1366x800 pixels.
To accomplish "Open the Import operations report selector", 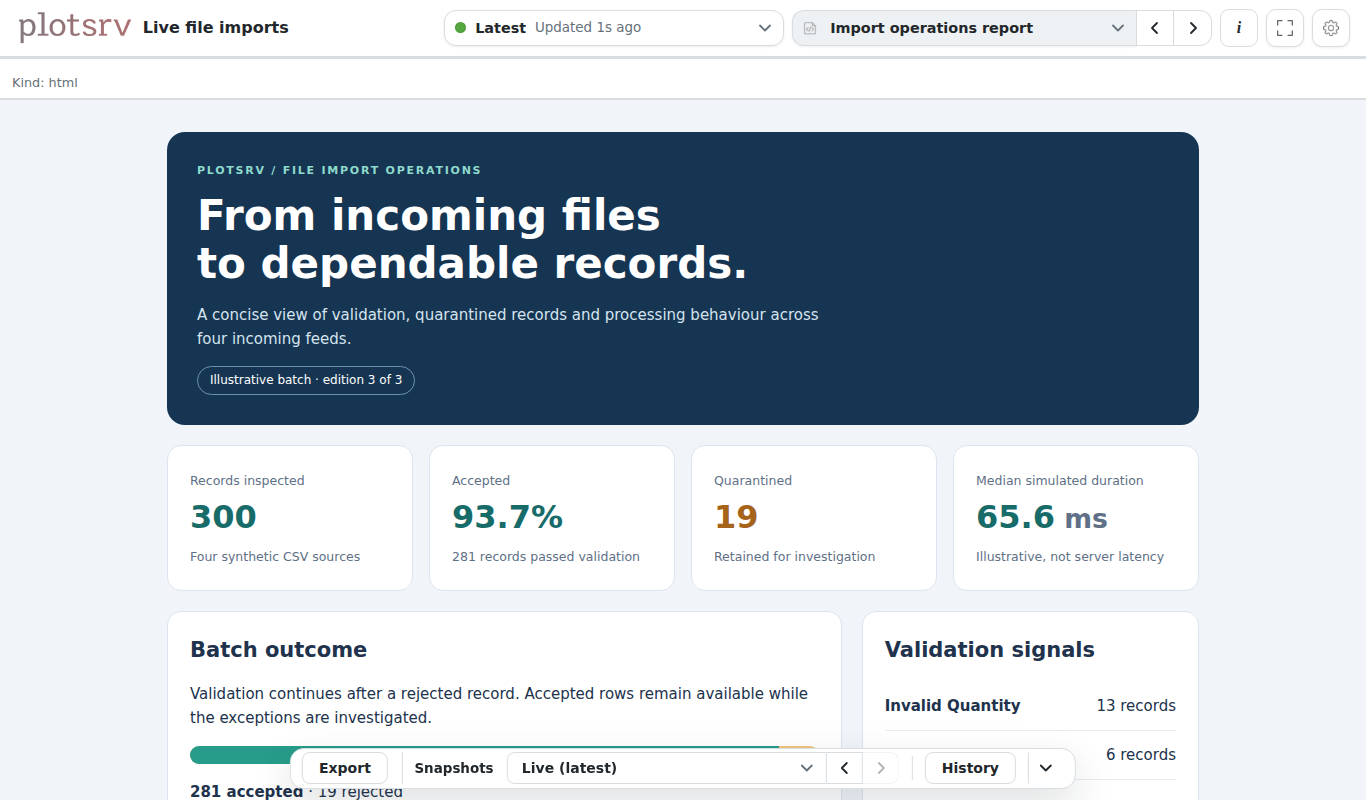I will click(x=964, y=28).
